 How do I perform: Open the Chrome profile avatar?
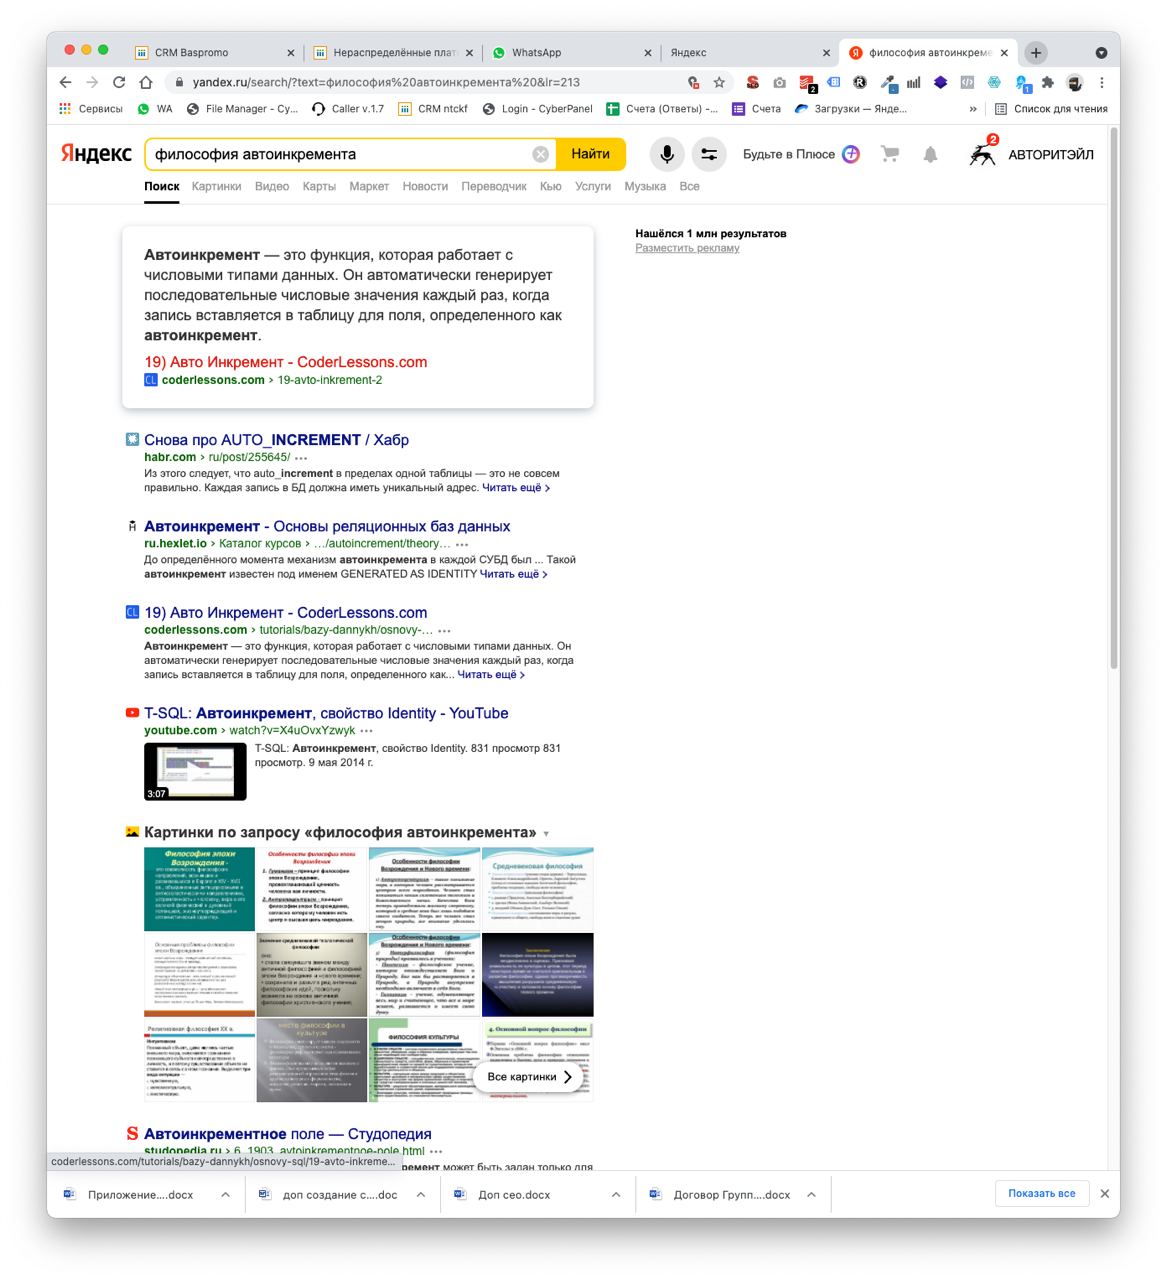coord(1074,82)
